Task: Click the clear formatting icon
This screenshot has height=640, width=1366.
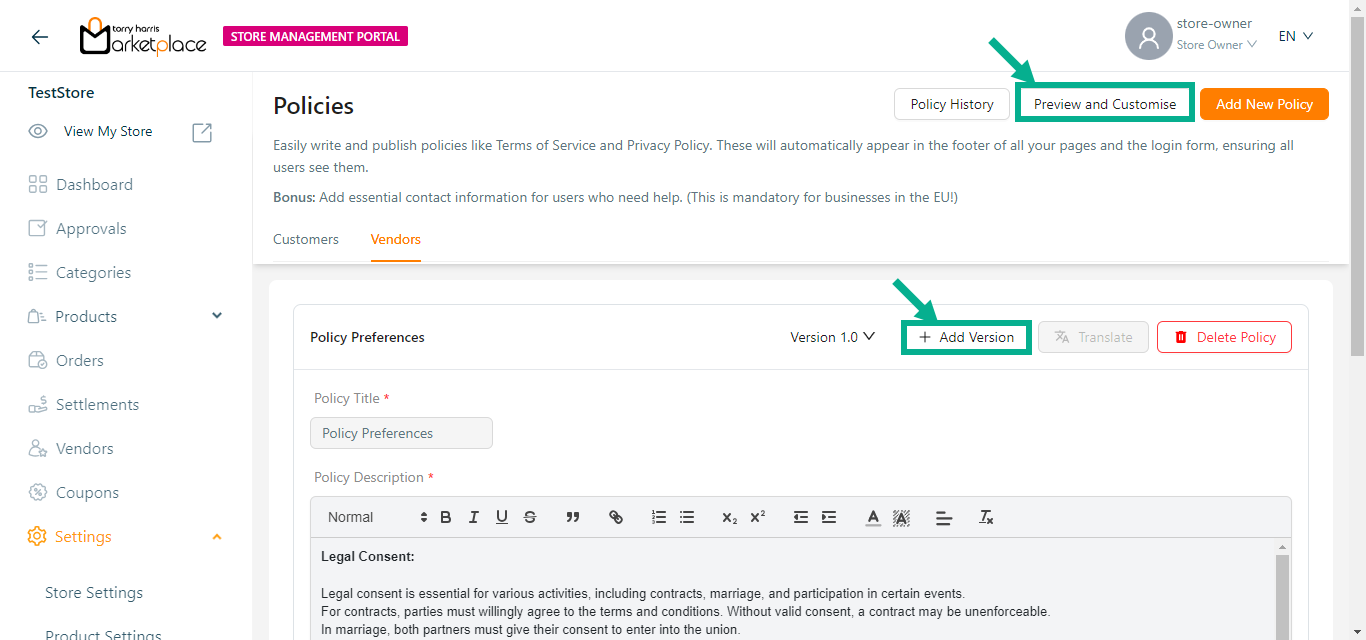Action: [x=986, y=517]
